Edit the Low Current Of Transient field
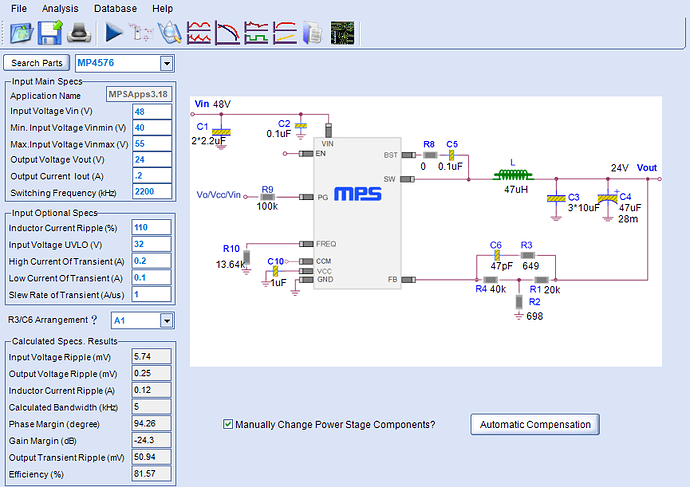Screen dimensions: 690x487 (151, 278)
